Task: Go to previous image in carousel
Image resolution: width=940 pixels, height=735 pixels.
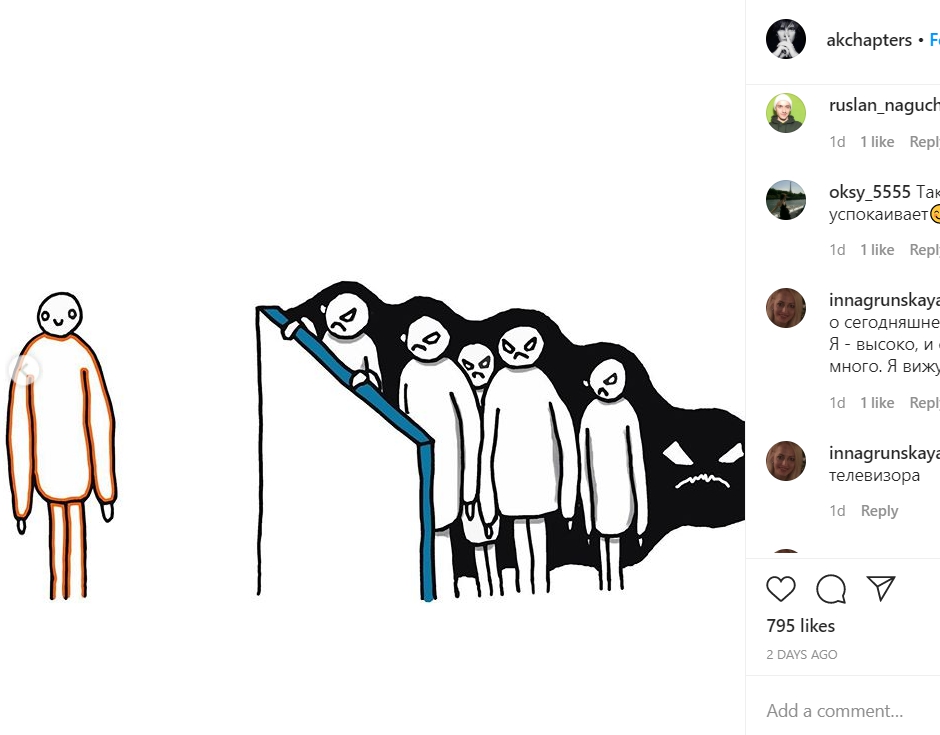Action: 24,370
